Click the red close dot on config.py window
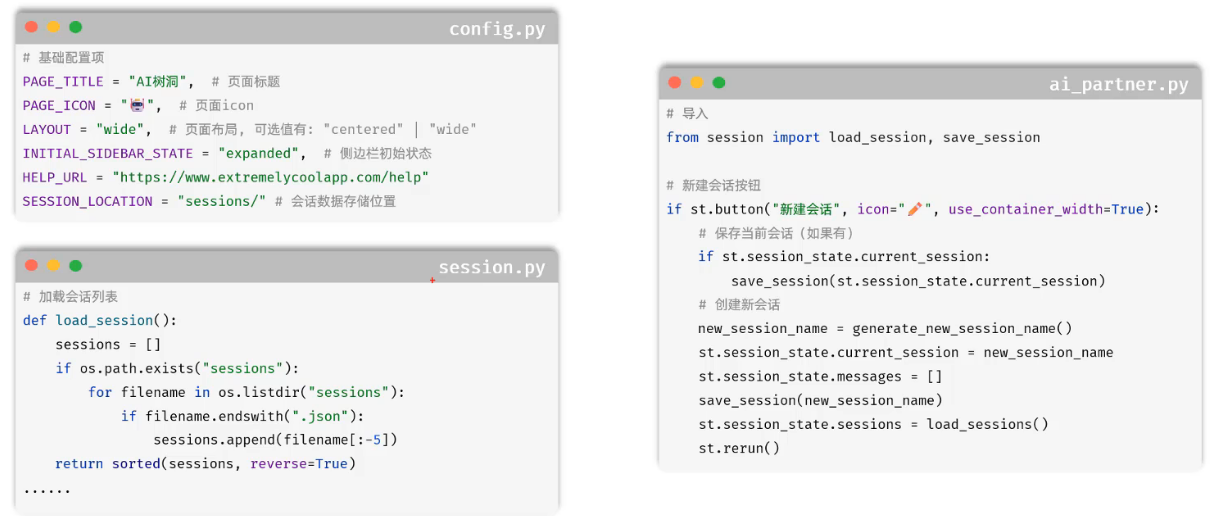This screenshot has height=516, width=1225. tap(32, 27)
